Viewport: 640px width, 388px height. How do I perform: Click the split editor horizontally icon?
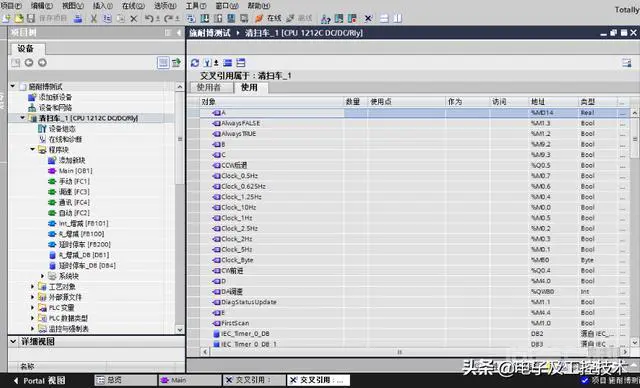(x=384, y=18)
